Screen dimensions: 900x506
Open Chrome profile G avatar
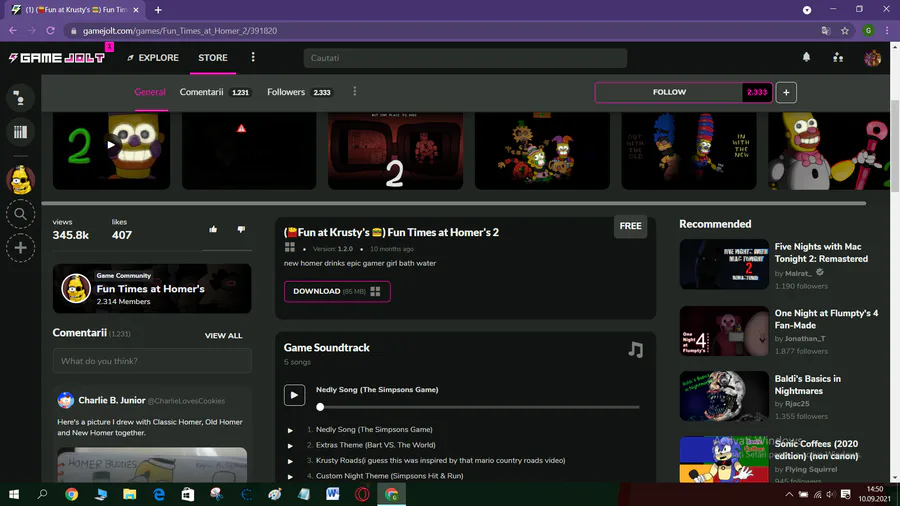pos(868,31)
